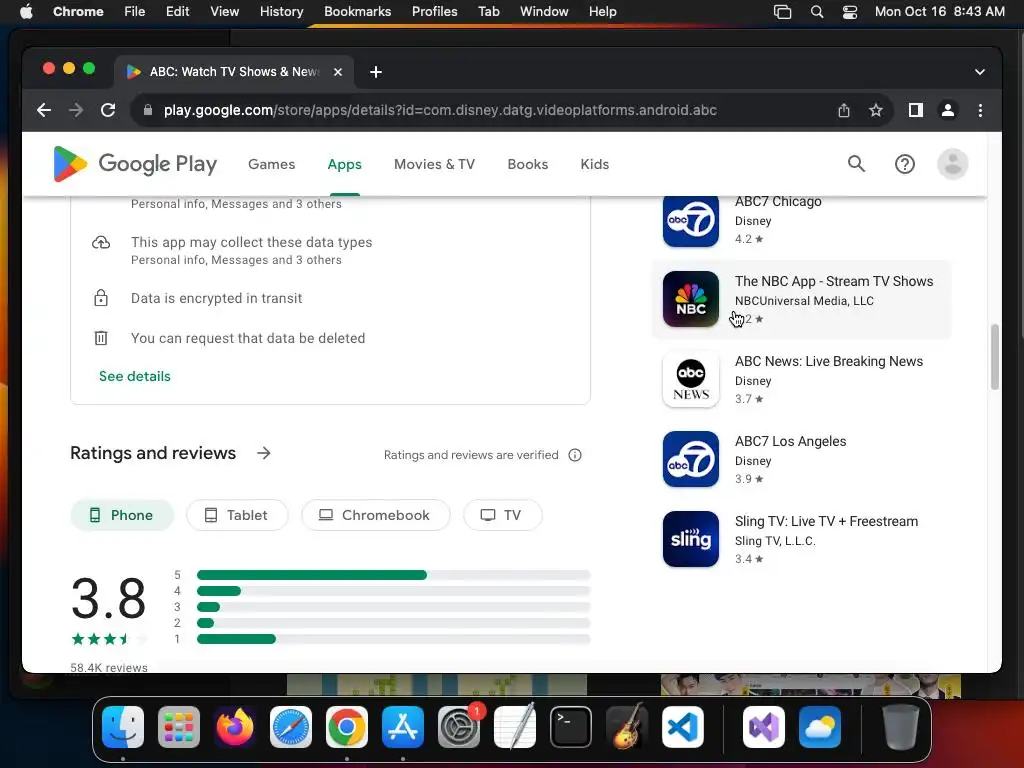Open the Movies & TV tab
Image resolution: width=1024 pixels, height=768 pixels.
click(434, 165)
